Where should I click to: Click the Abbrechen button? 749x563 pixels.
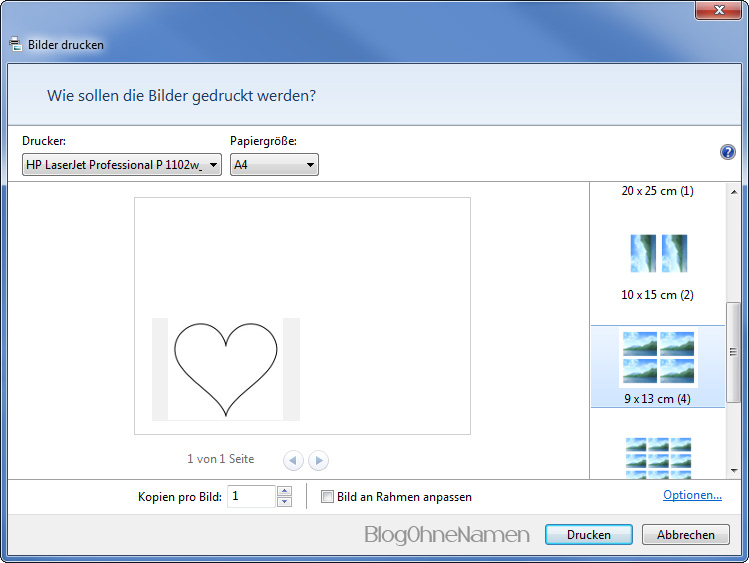[x=685, y=535]
